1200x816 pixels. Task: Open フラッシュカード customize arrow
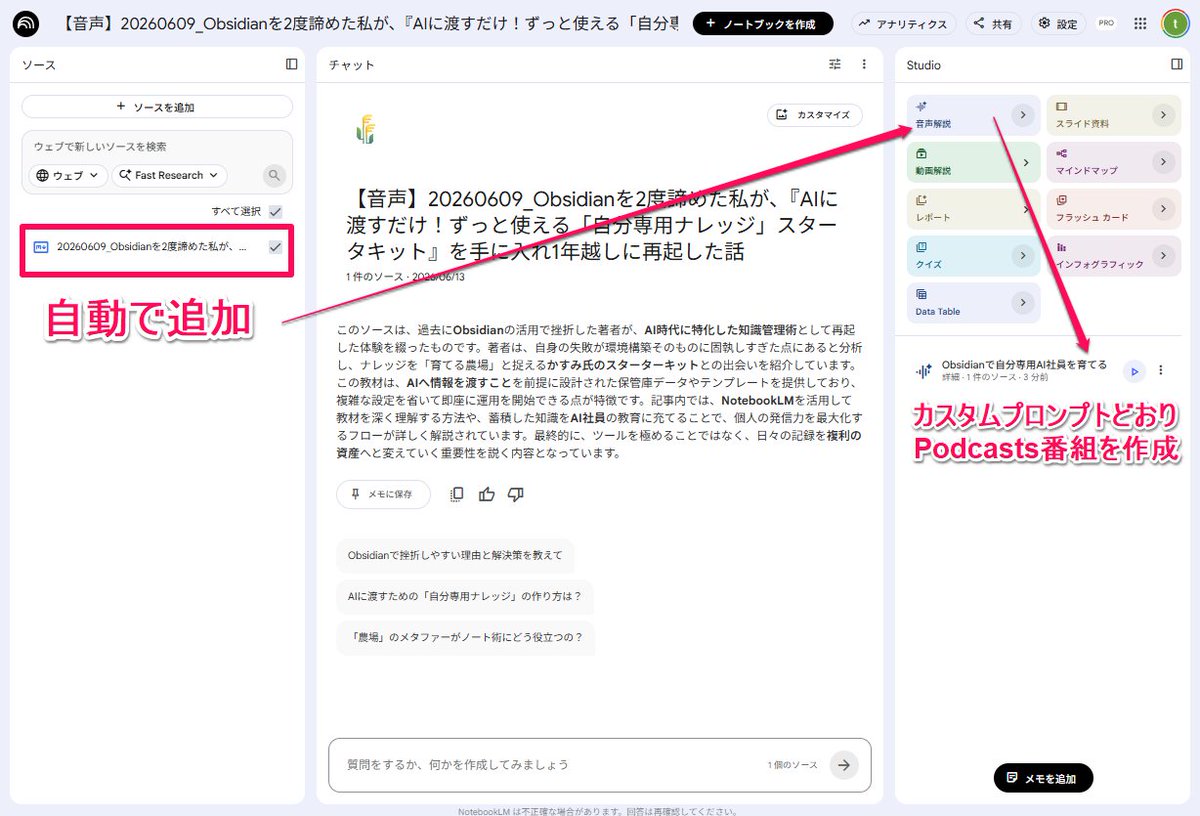(1162, 209)
